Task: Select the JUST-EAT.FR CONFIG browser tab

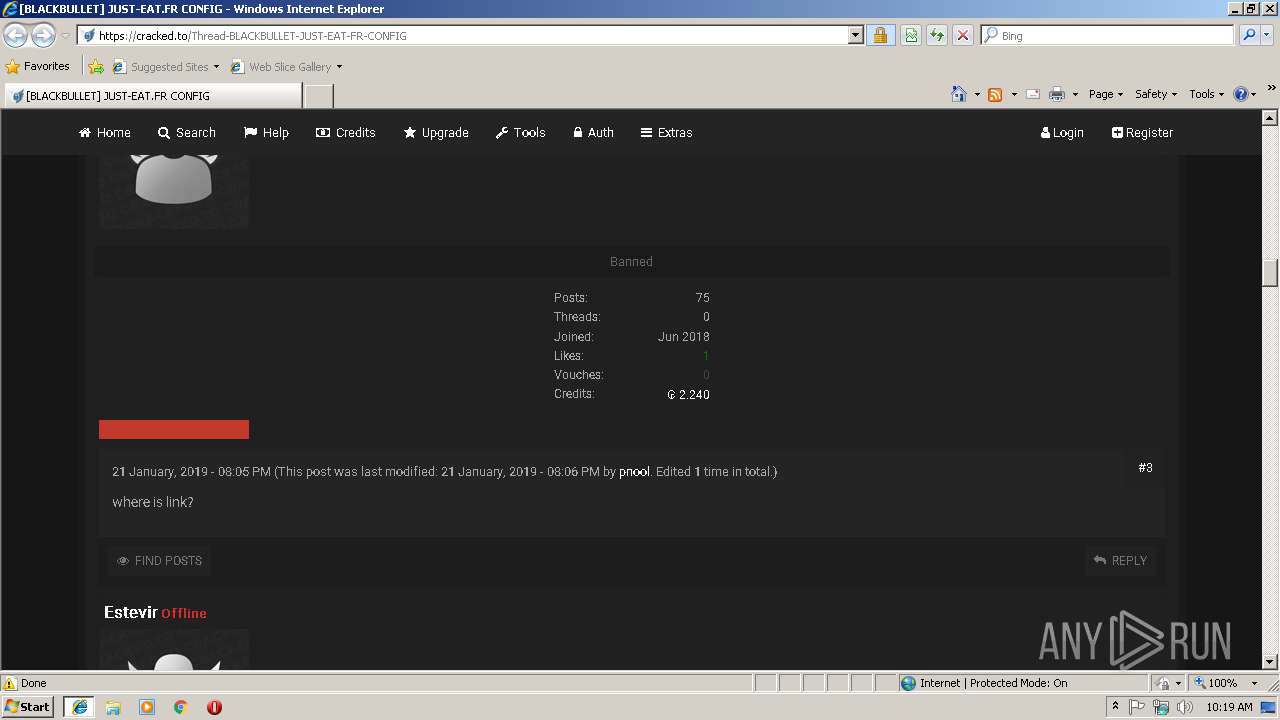Action: point(152,96)
